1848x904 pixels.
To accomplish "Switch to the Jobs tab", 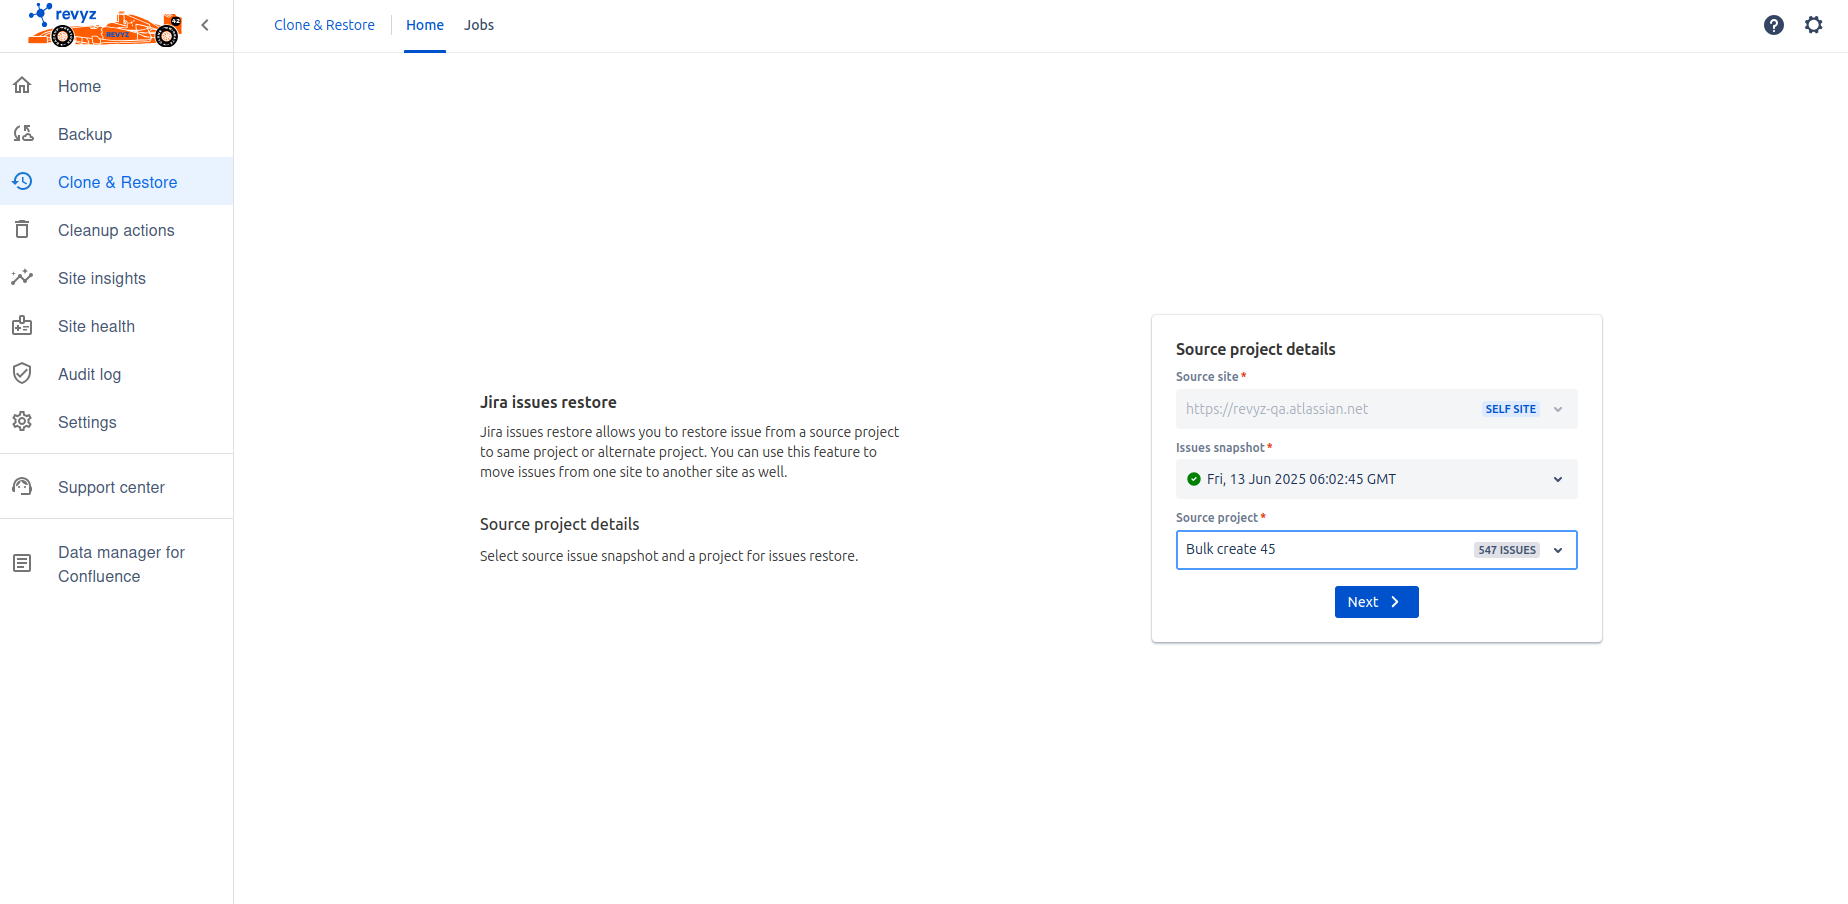I will [x=478, y=25].
